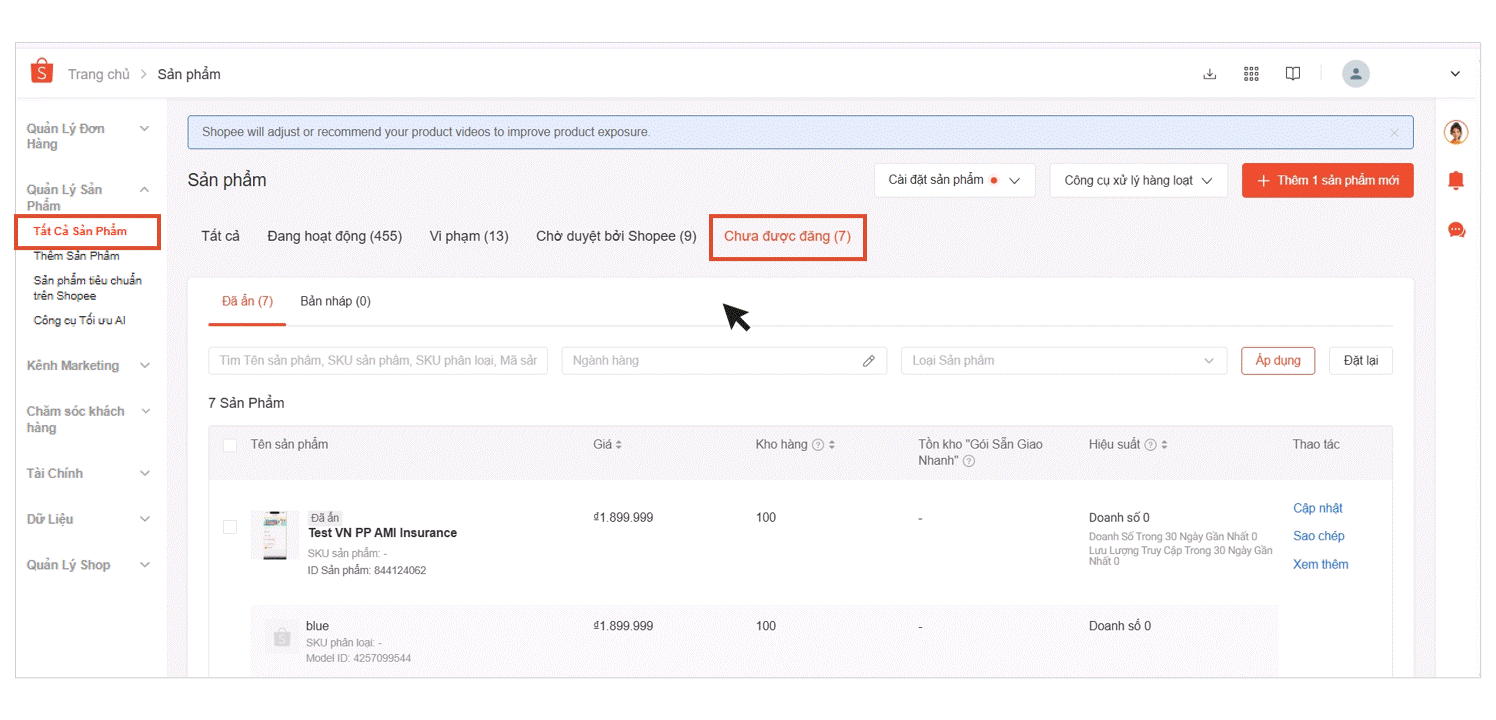
Task: Open Cài đặt sản phẩm dropdown
Action: tap(955, 180)
